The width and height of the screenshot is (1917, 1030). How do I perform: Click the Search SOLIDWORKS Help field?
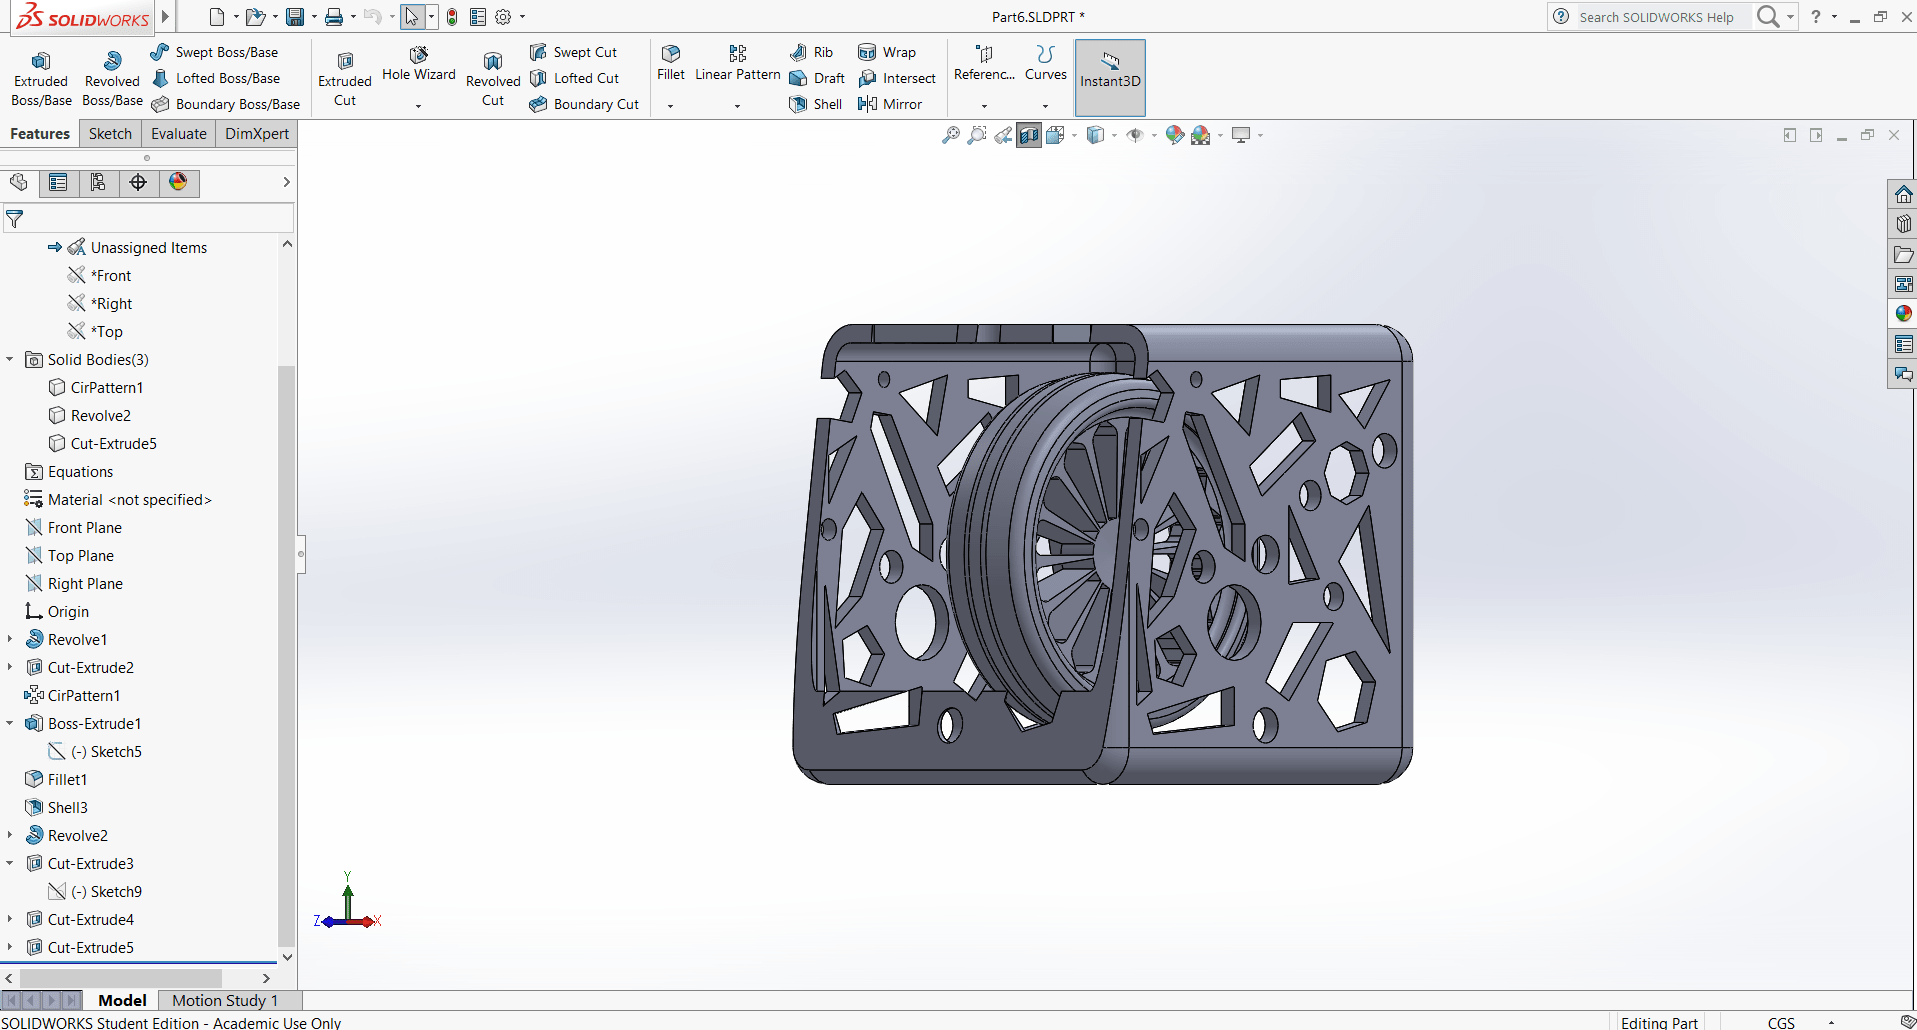(1660, 17)
